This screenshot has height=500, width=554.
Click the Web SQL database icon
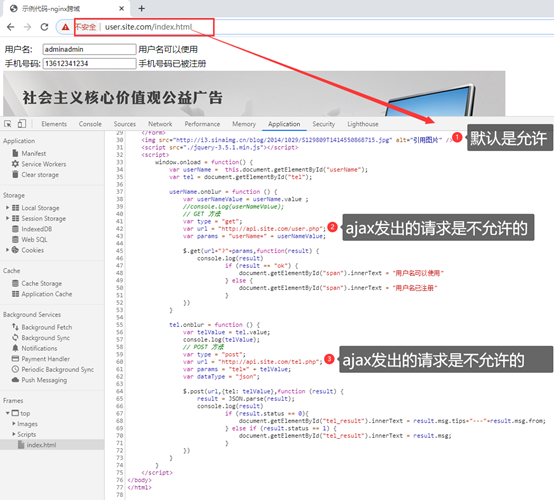pyautogui.click(x=15, y=240)
